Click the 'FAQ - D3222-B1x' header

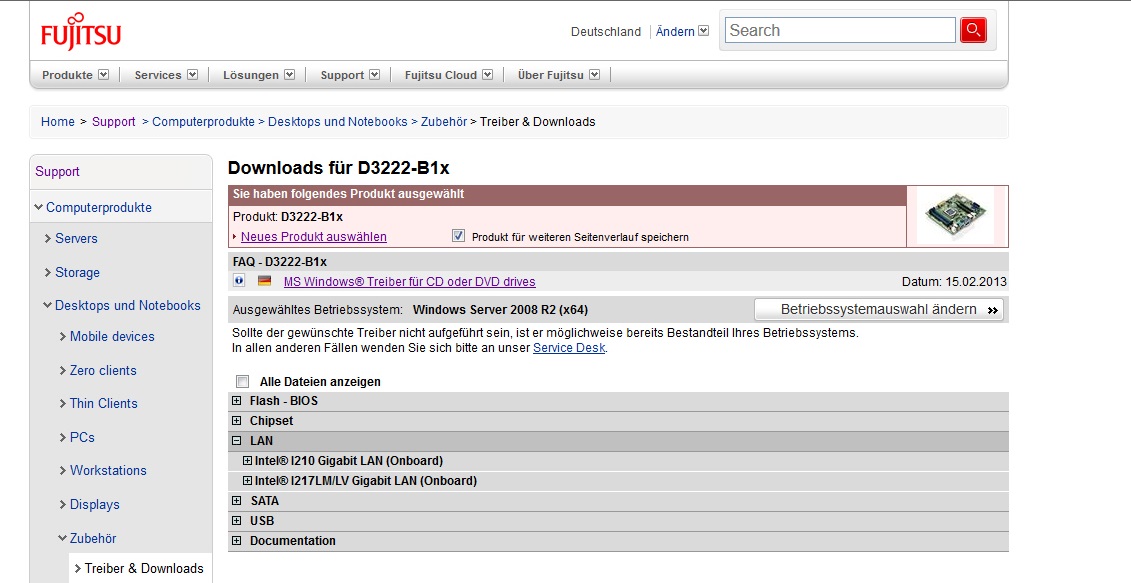tap(280, 262)
